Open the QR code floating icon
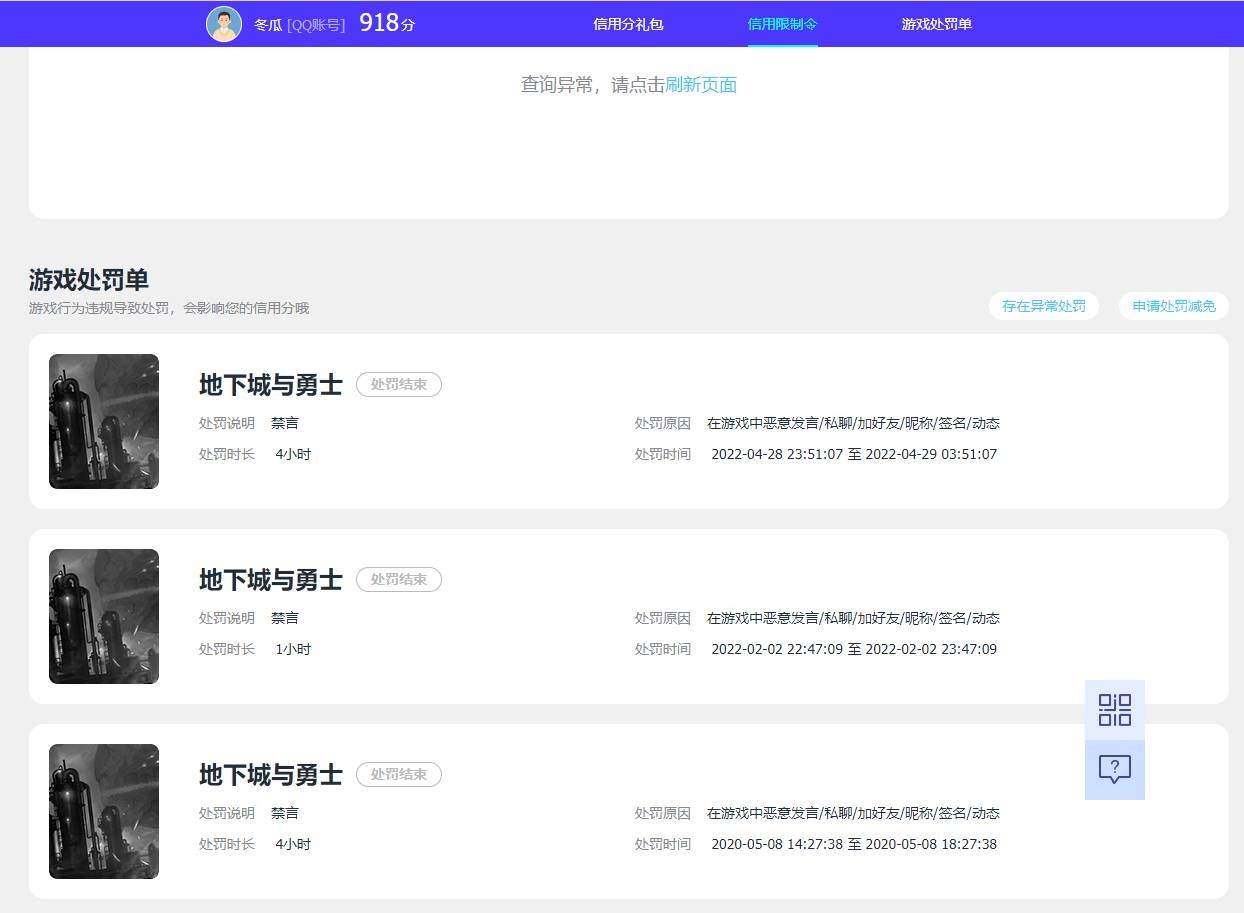1244x913 pixels. 1115,710
